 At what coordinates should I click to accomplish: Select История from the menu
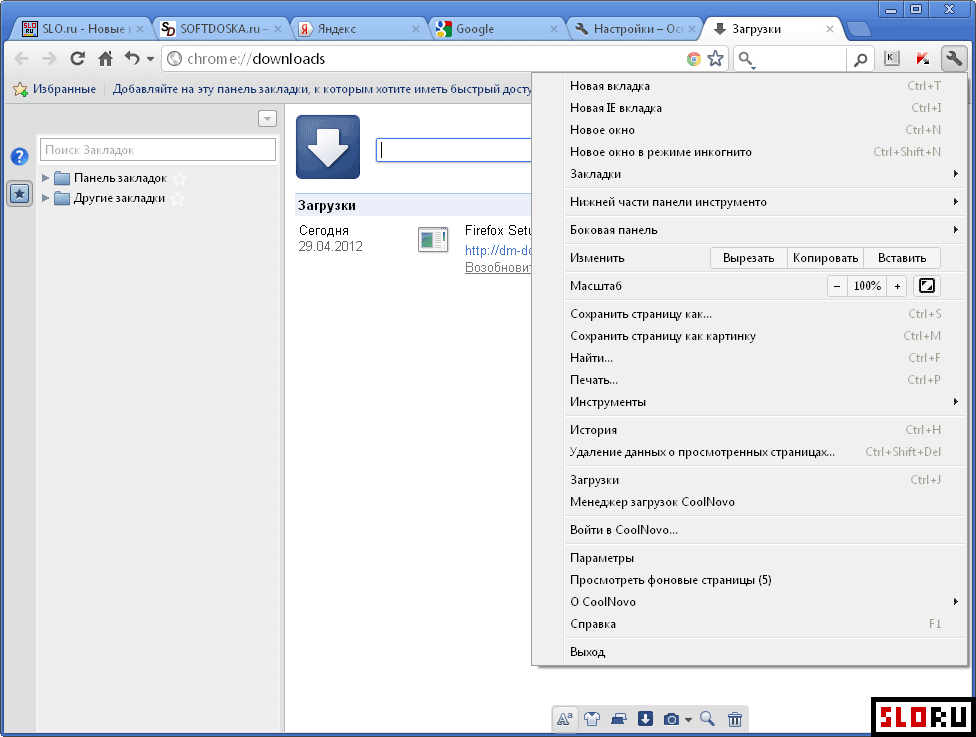766,430
